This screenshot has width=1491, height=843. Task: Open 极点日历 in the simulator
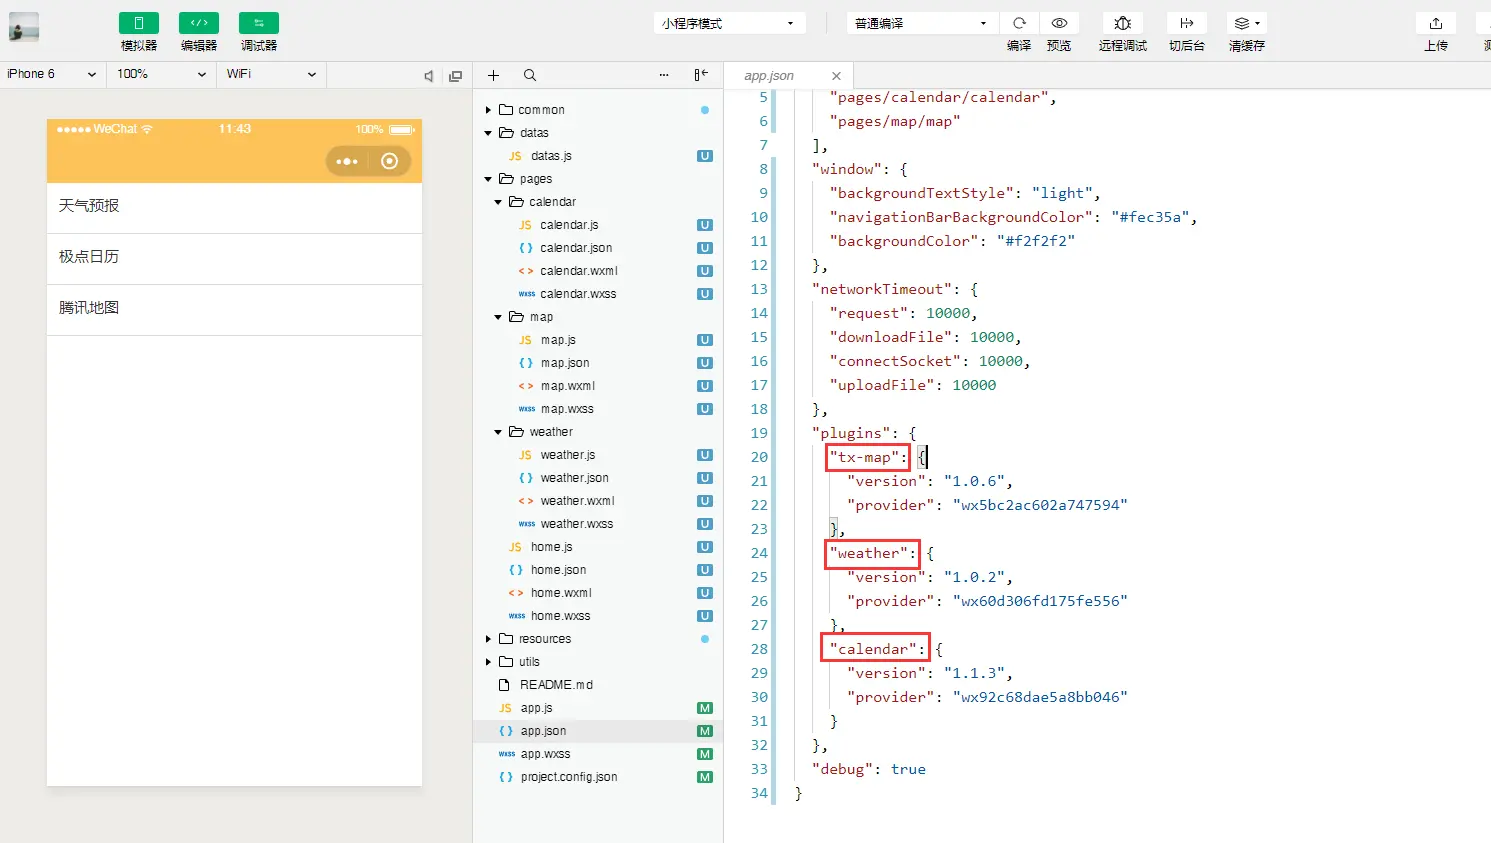tap(234, 258)
